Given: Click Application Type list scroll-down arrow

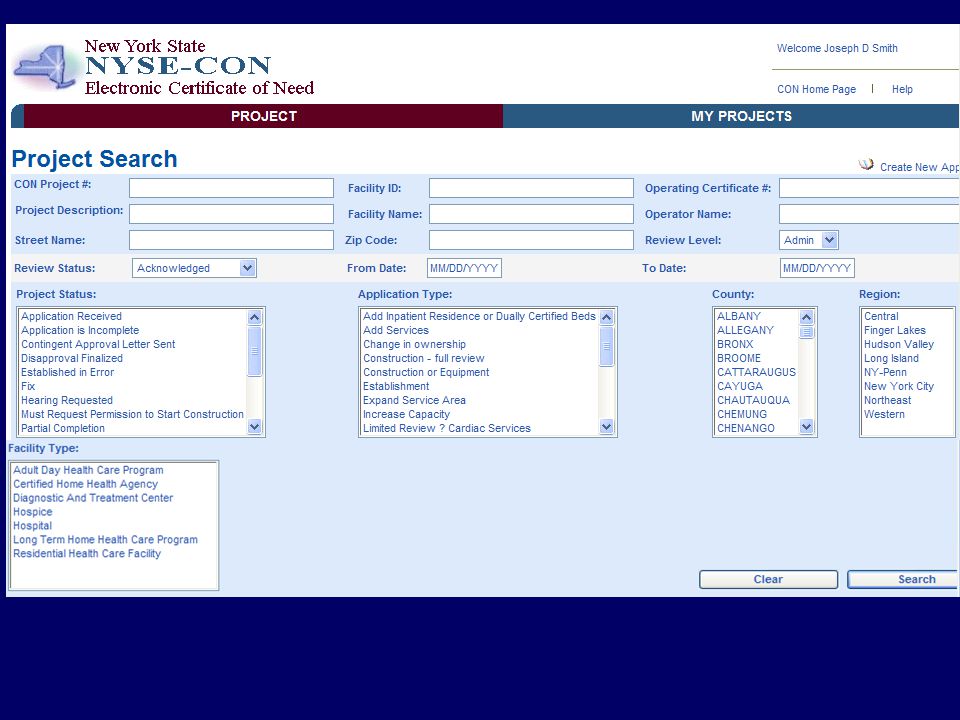Looking at the screenshot, I should (607, 427).
